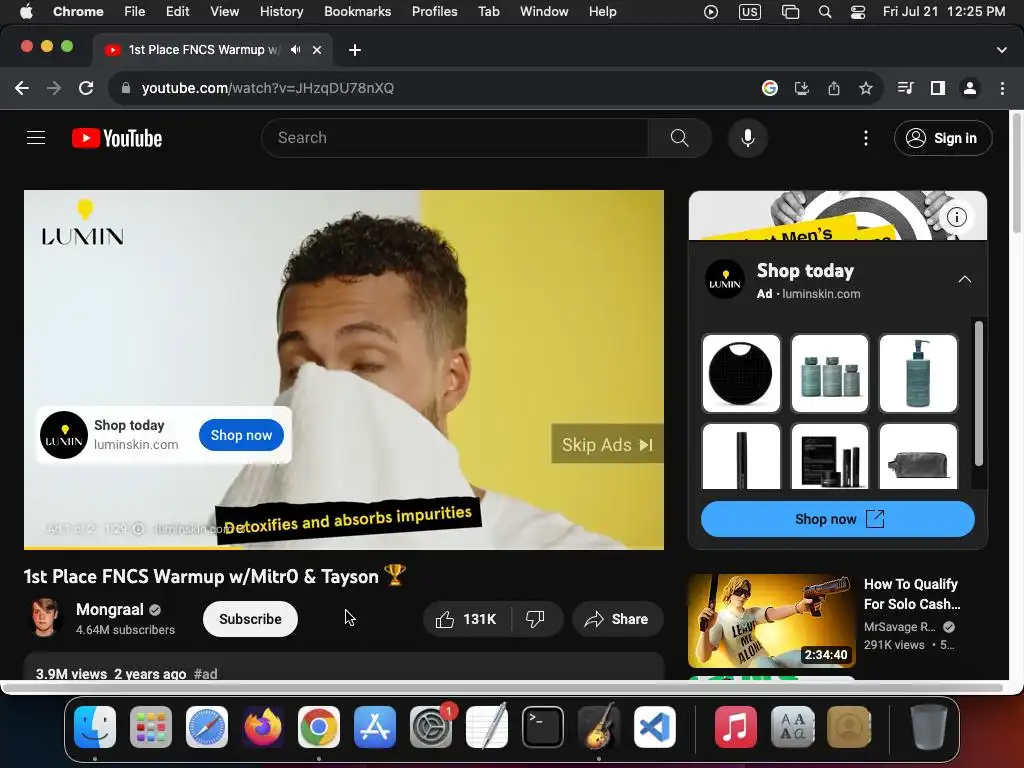Image resolution: width=1024 pixels, height=768 pixels.
Task: Open YouTube settings three-dot menu
Action: (x=866, y=138)
